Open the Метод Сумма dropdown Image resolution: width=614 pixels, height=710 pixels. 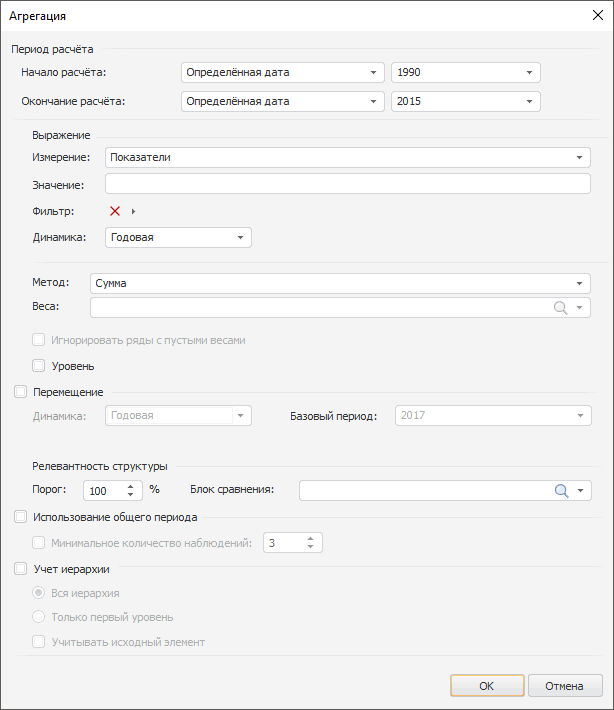click(579, 283)
